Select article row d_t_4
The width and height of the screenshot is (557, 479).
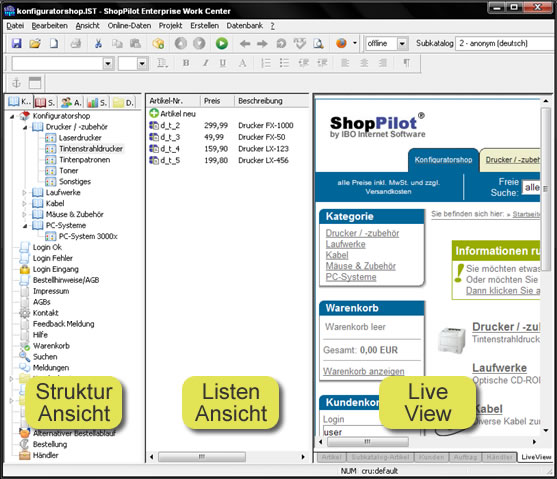click(228, 149)
